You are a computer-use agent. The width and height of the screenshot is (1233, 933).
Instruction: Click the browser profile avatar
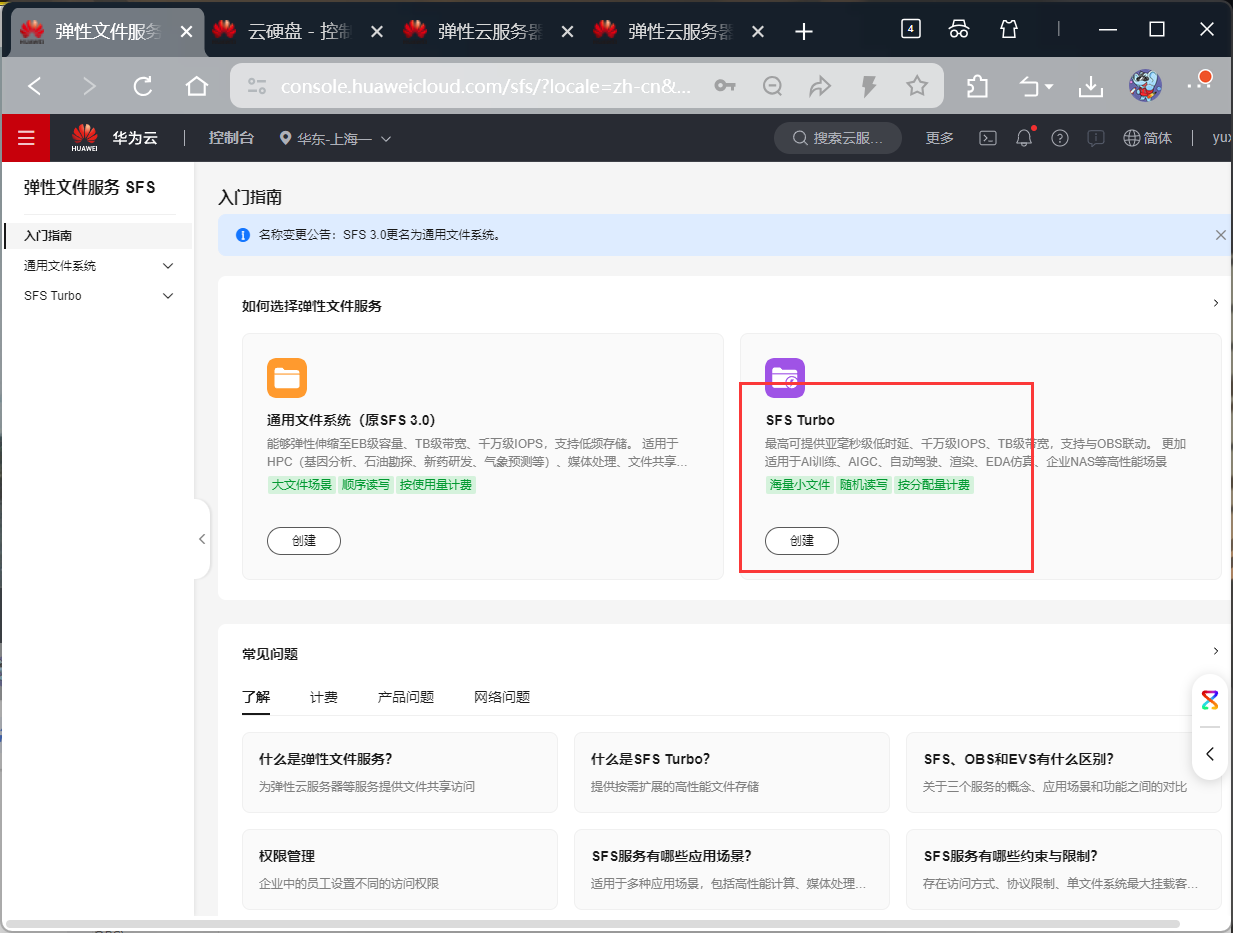1145,86
